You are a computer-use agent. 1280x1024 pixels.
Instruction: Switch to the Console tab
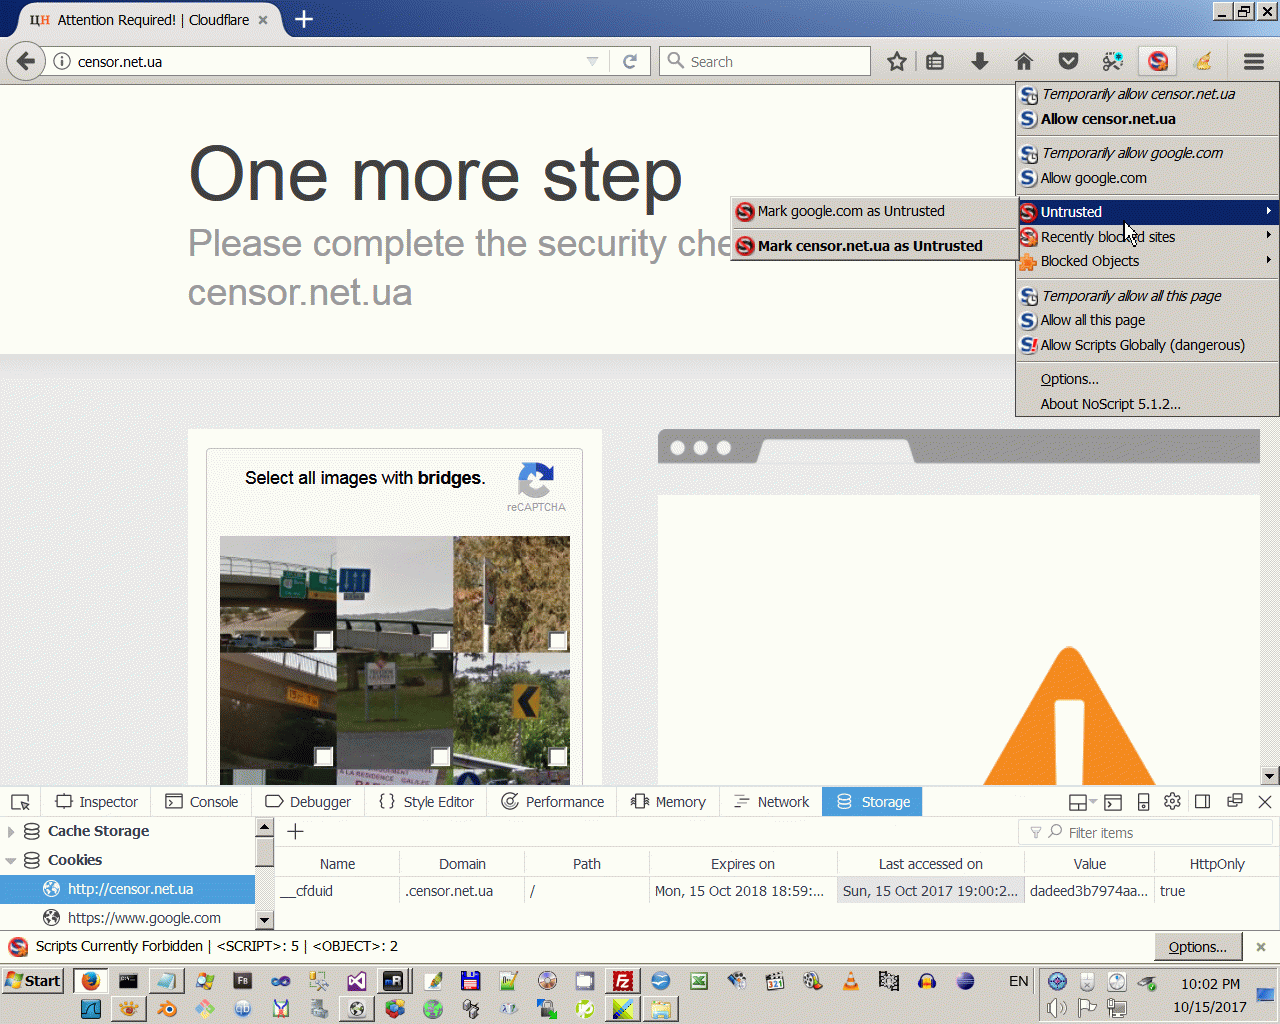pyautogui.click(x=201, y=802)
